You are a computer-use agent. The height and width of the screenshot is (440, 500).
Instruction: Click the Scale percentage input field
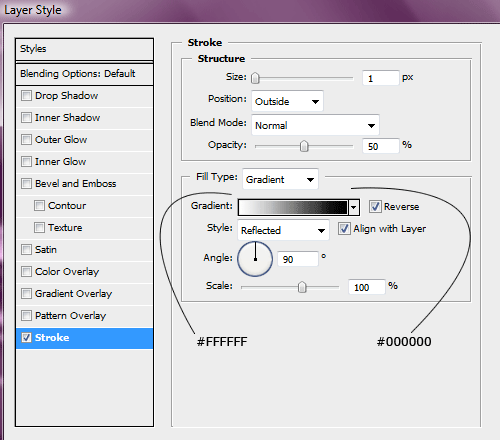[x=367, y=287]
